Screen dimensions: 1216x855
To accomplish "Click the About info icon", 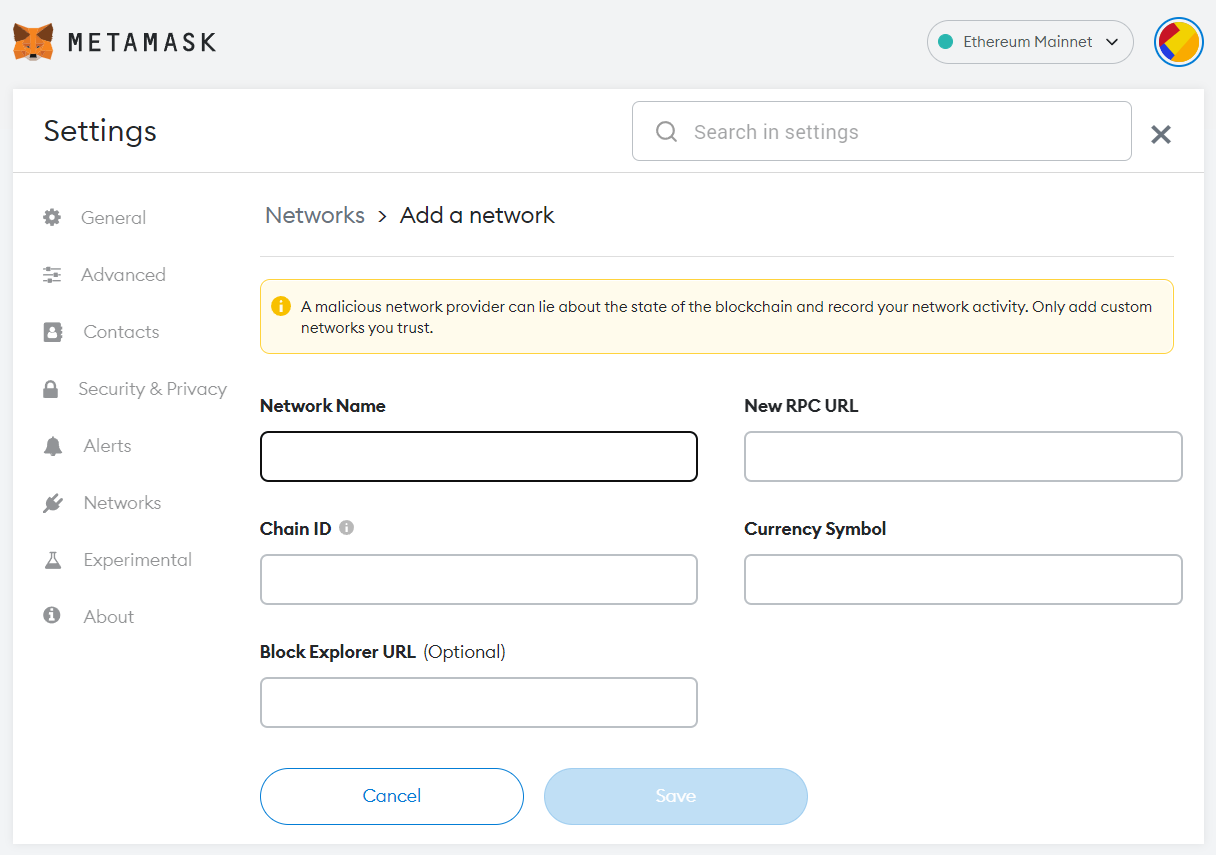I will coord(52,615).
